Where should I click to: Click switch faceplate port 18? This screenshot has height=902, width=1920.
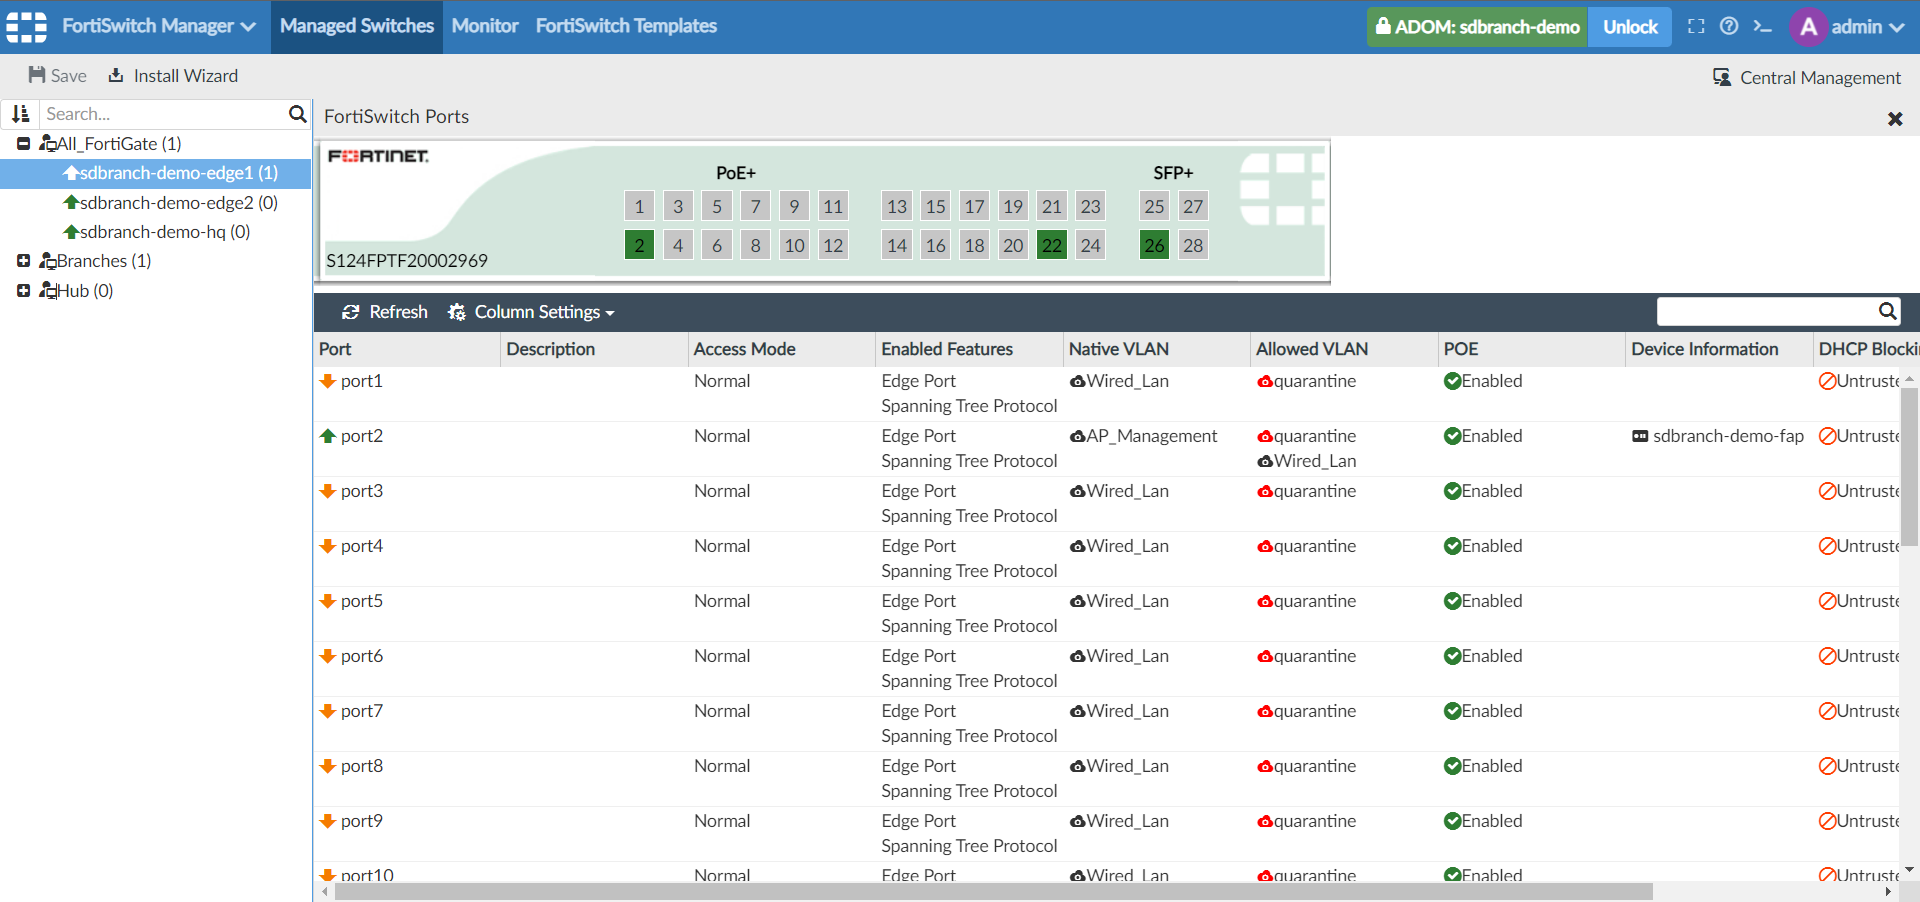pos(974,245)
